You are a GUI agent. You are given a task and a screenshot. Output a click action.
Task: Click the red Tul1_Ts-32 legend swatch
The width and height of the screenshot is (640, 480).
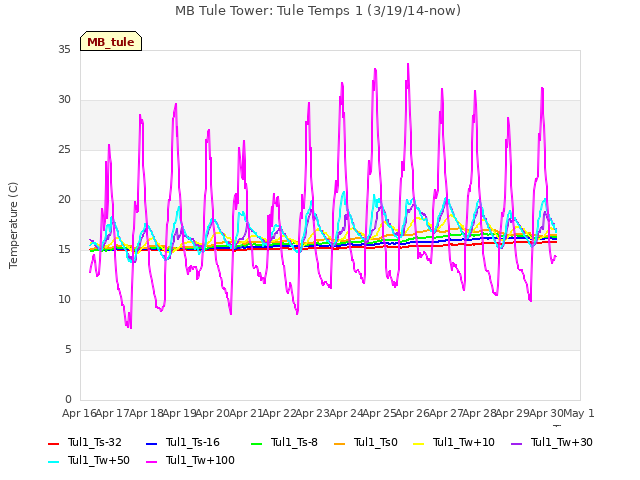(x=53, y=444)
